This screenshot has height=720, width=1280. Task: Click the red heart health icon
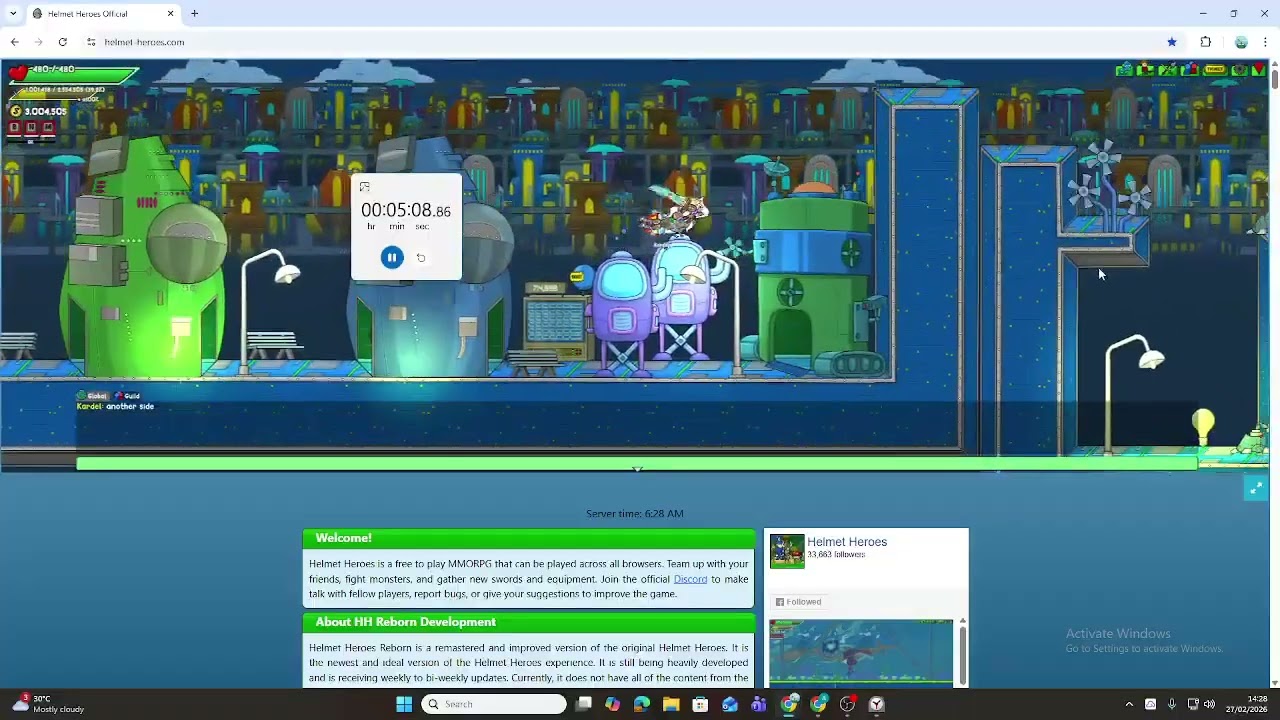(17, 73)
